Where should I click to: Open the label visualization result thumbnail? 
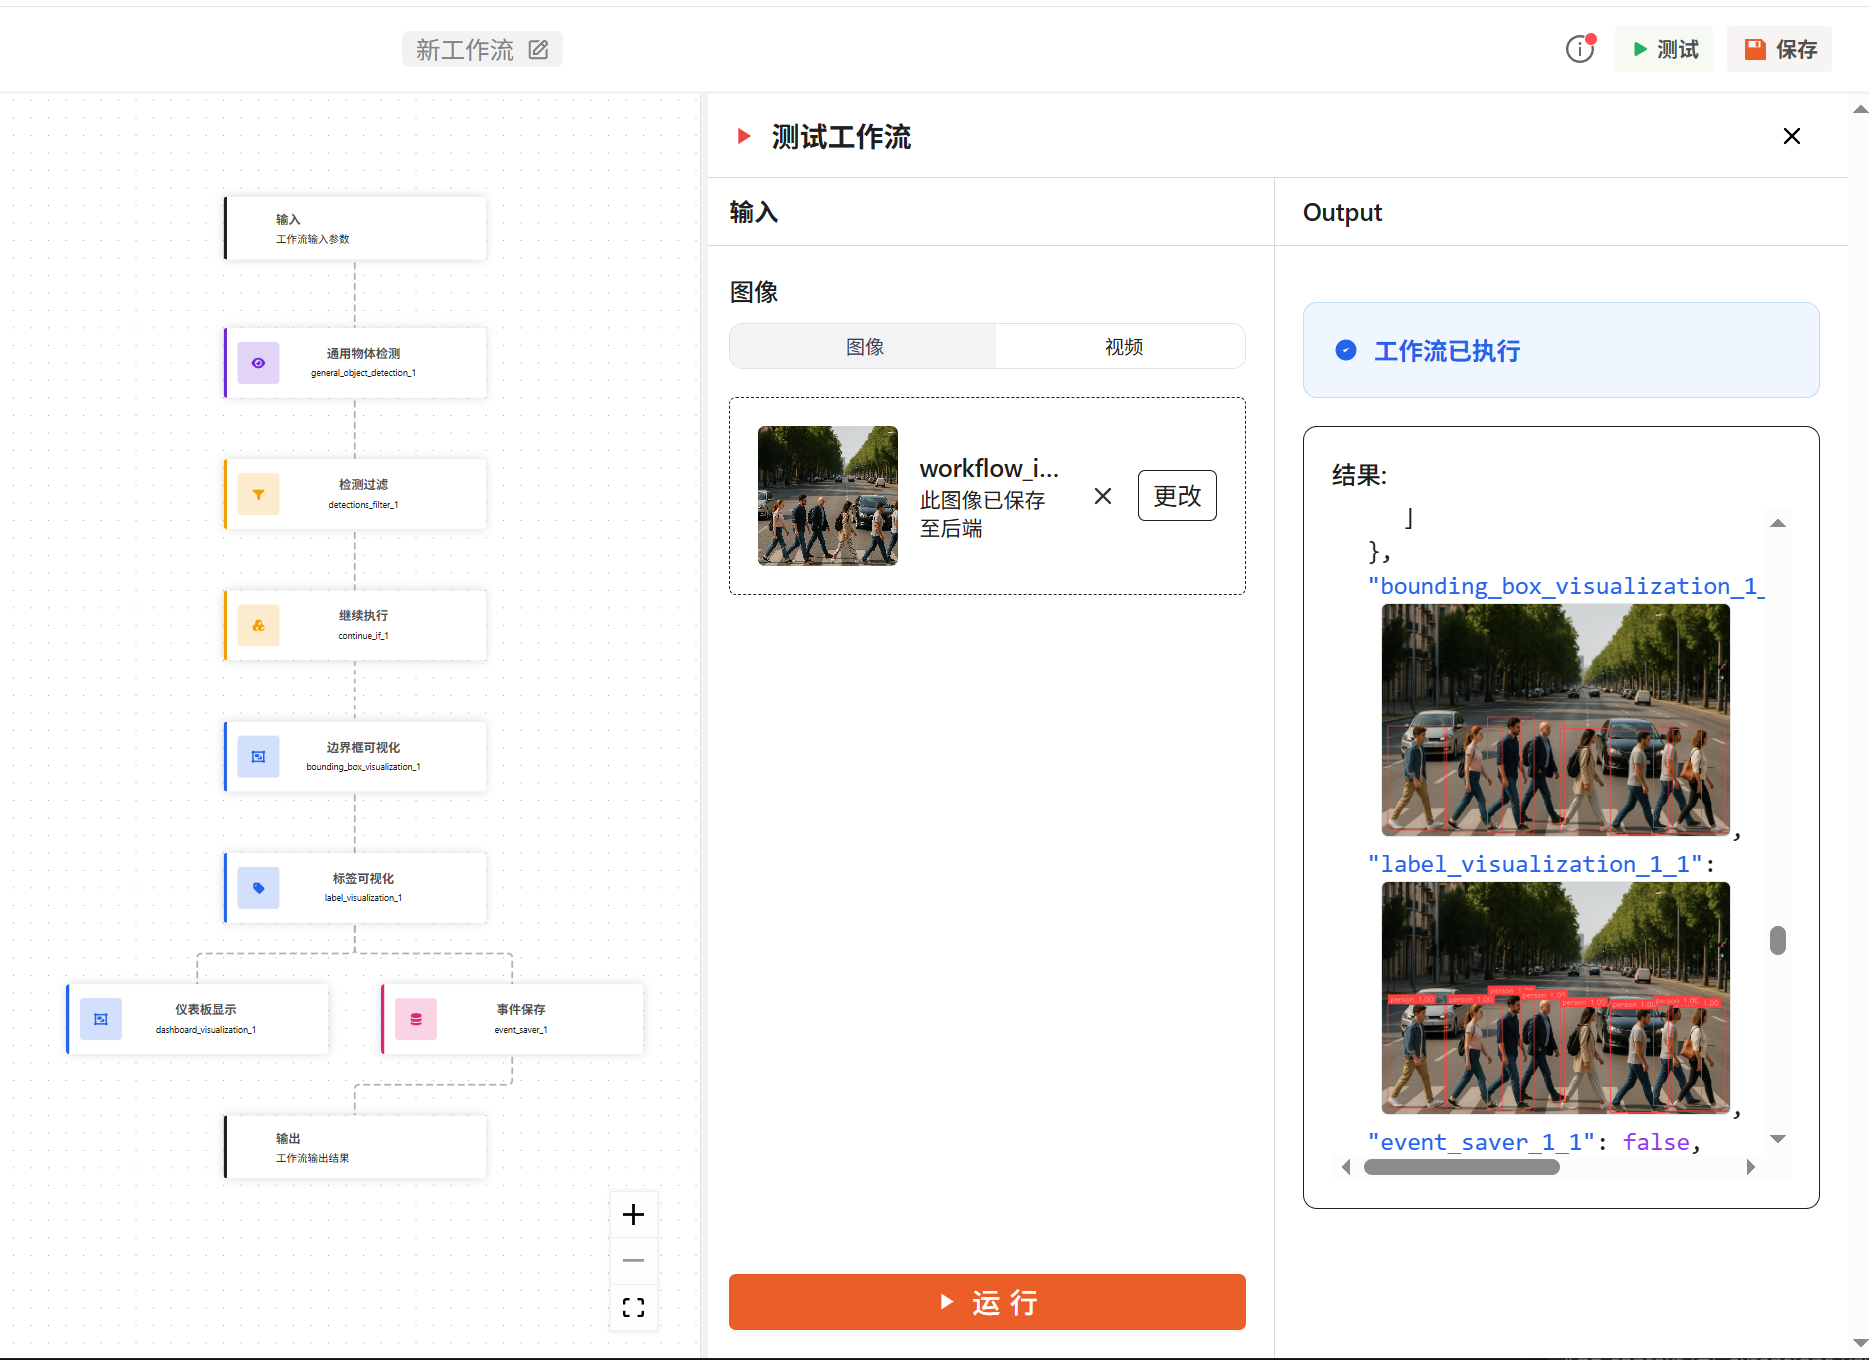1555,997
